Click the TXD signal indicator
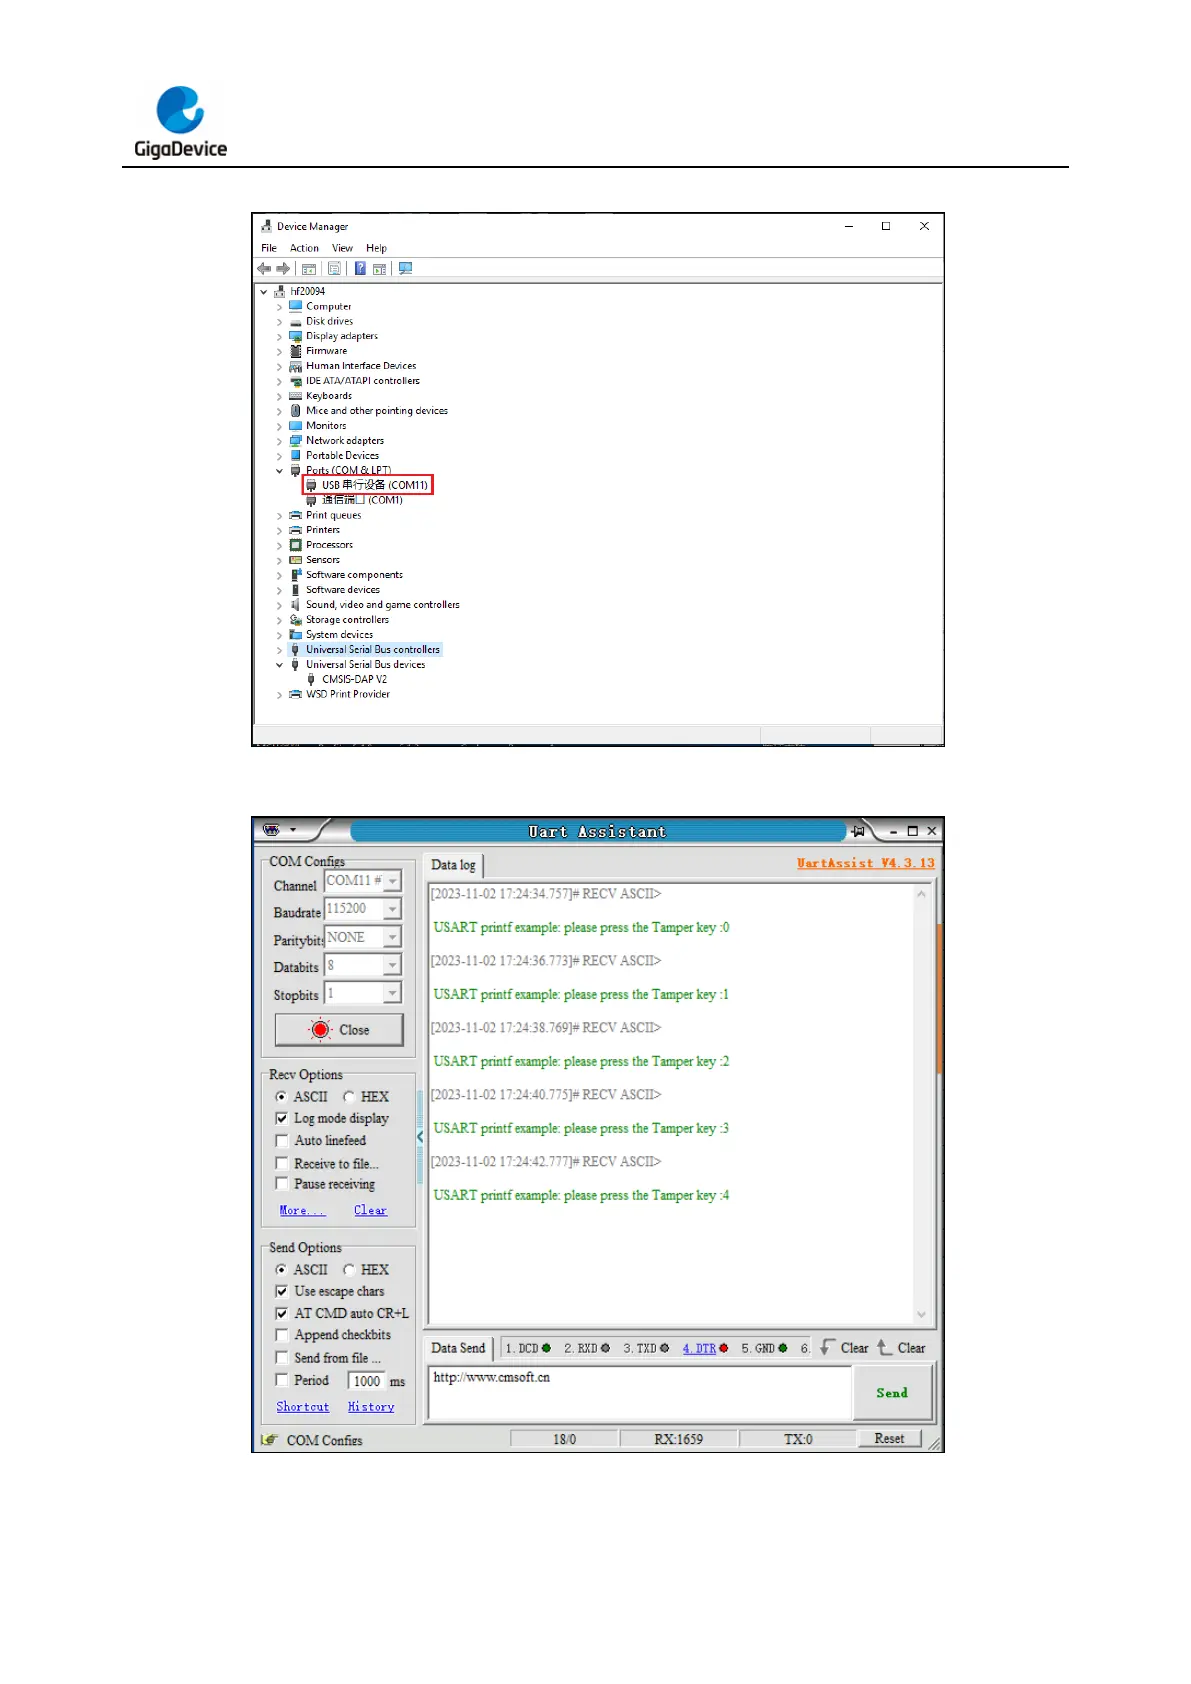Screen dimensions: 1191x1684 click(664, 1348)
